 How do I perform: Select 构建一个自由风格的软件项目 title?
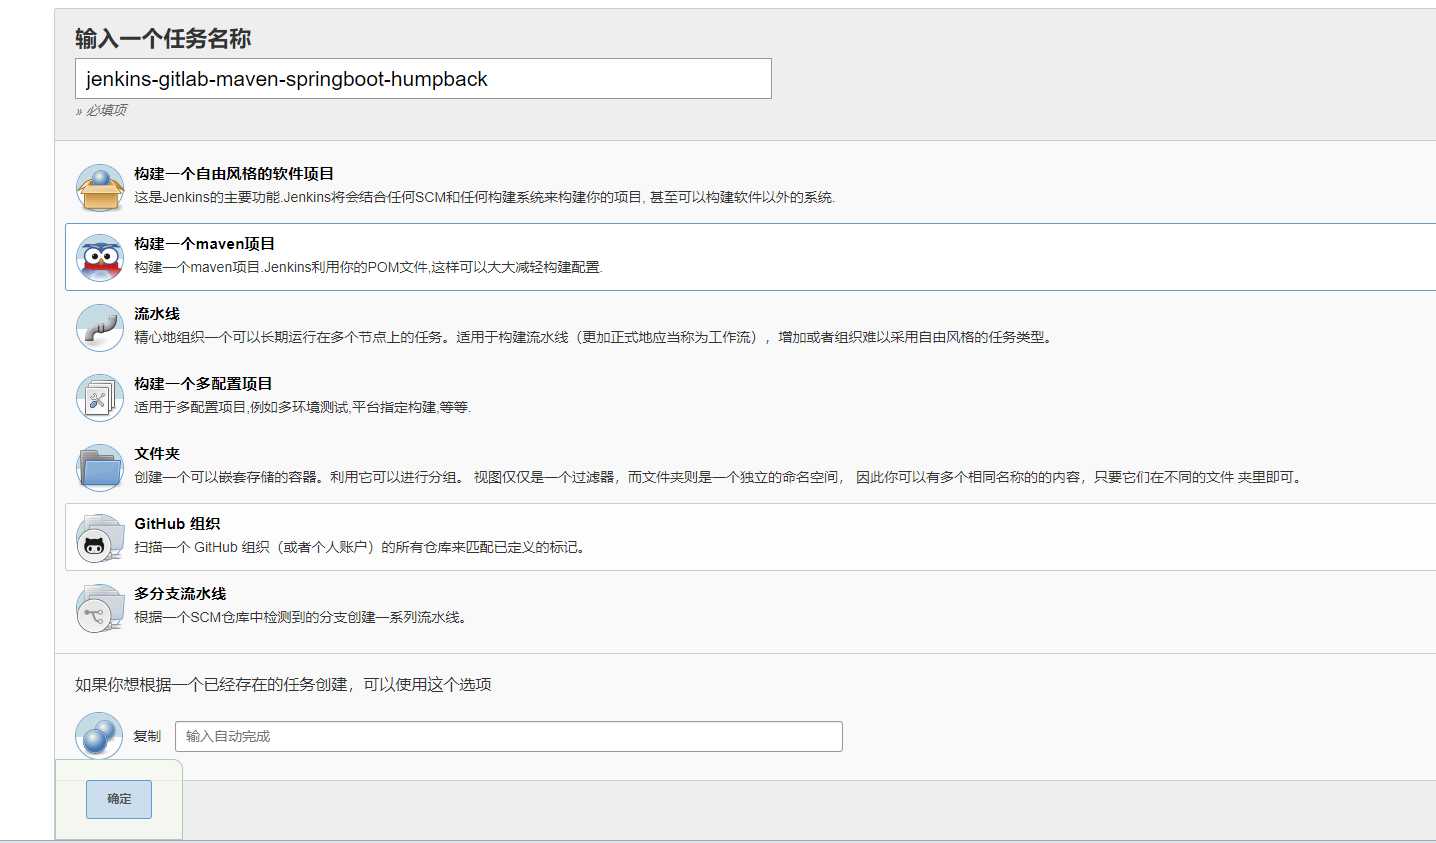point(234,174)
